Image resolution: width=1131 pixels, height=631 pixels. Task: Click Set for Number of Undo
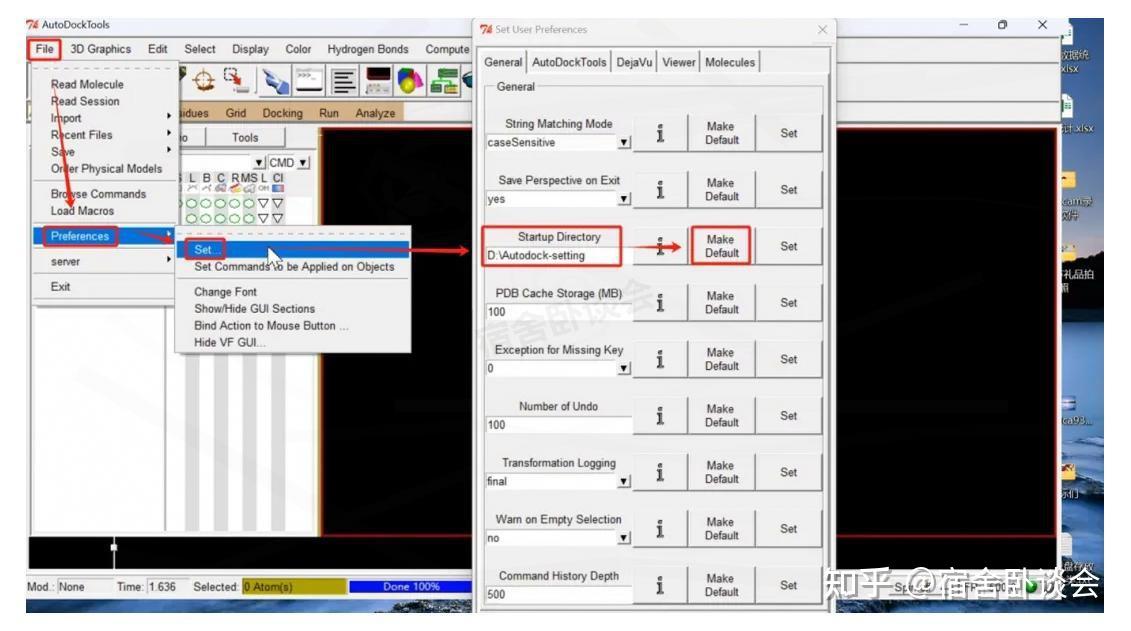pos(788,415)
